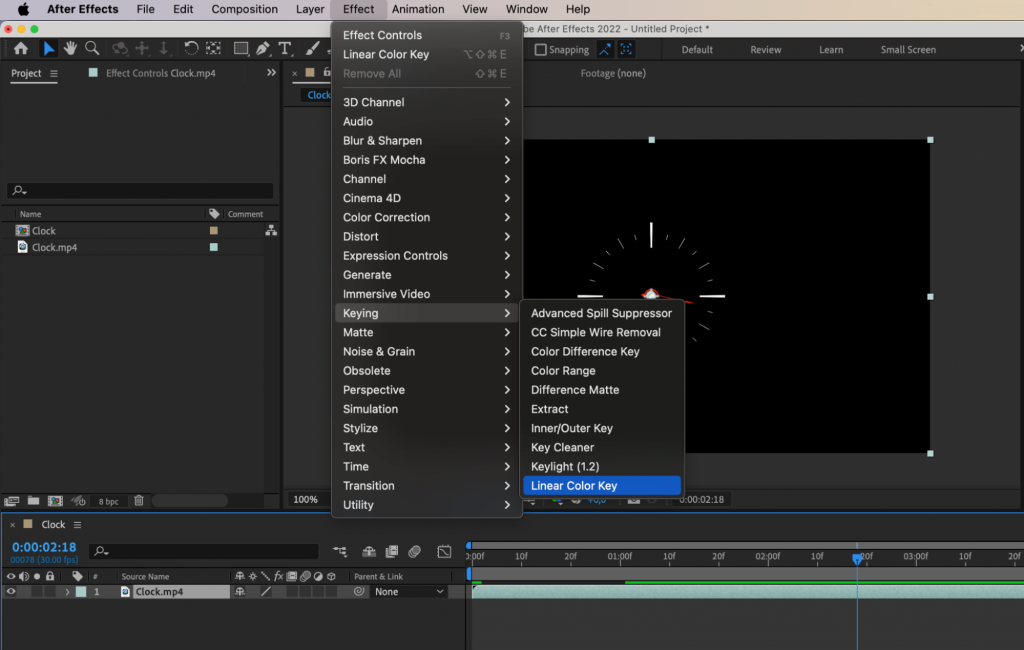
Task: Select the Brush tool
Action: tap(310, 47)
